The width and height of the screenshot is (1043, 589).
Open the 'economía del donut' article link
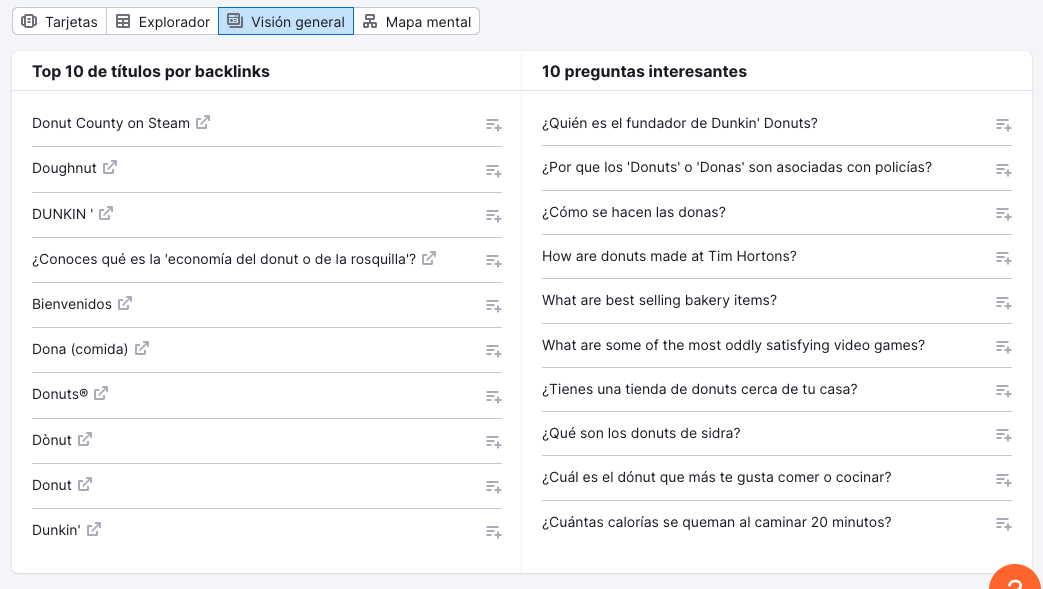(429, 257)
